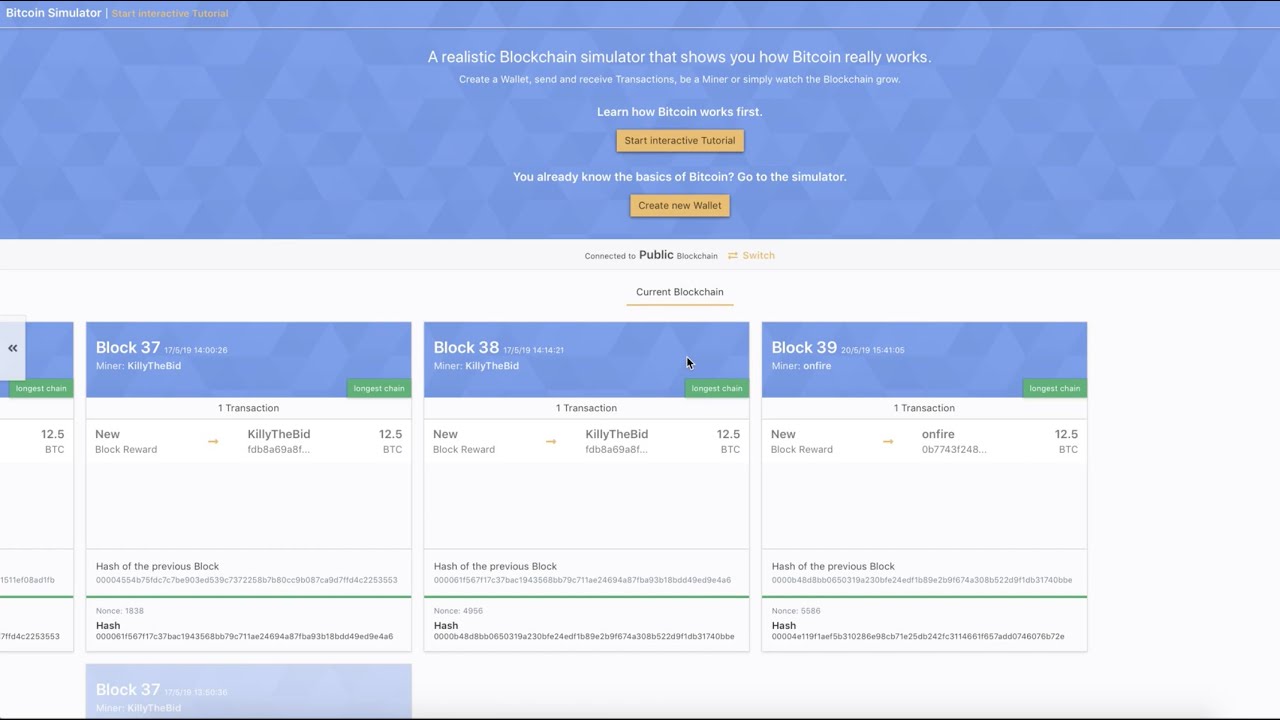Click longest chain badge on Block 39
The image size is (1280, 720).
(x=1055, y=388)
